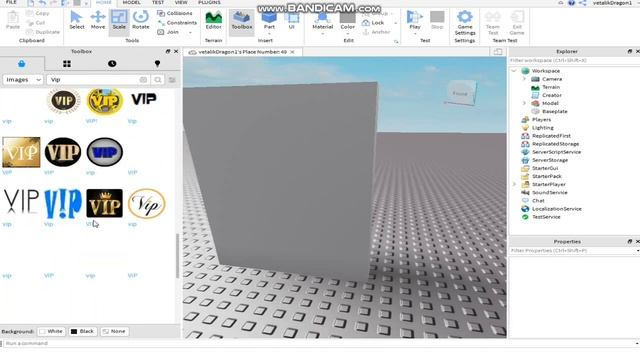Switch to the MODEL ribbon tab
The height and width of the screenshot is (360, 640).
[131, 2]
